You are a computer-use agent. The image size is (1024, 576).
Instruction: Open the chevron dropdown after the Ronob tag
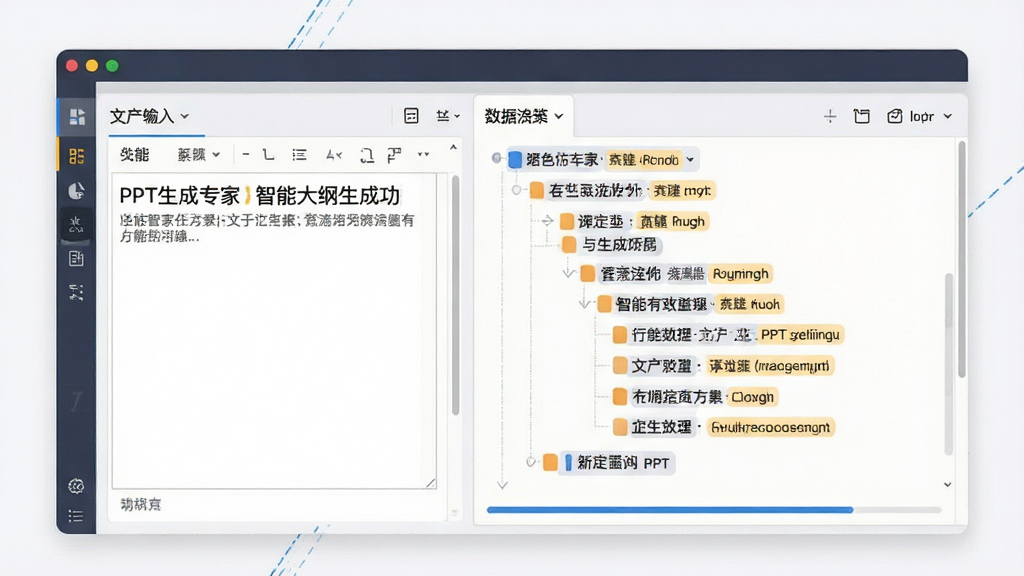pos(690,159)
